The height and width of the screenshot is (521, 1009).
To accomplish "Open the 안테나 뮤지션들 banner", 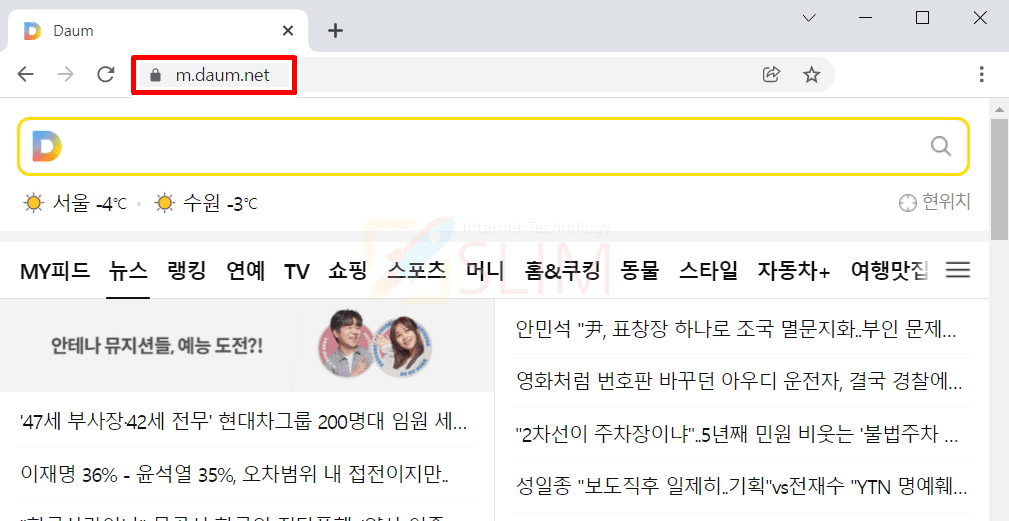I will (x=247, y=347).
